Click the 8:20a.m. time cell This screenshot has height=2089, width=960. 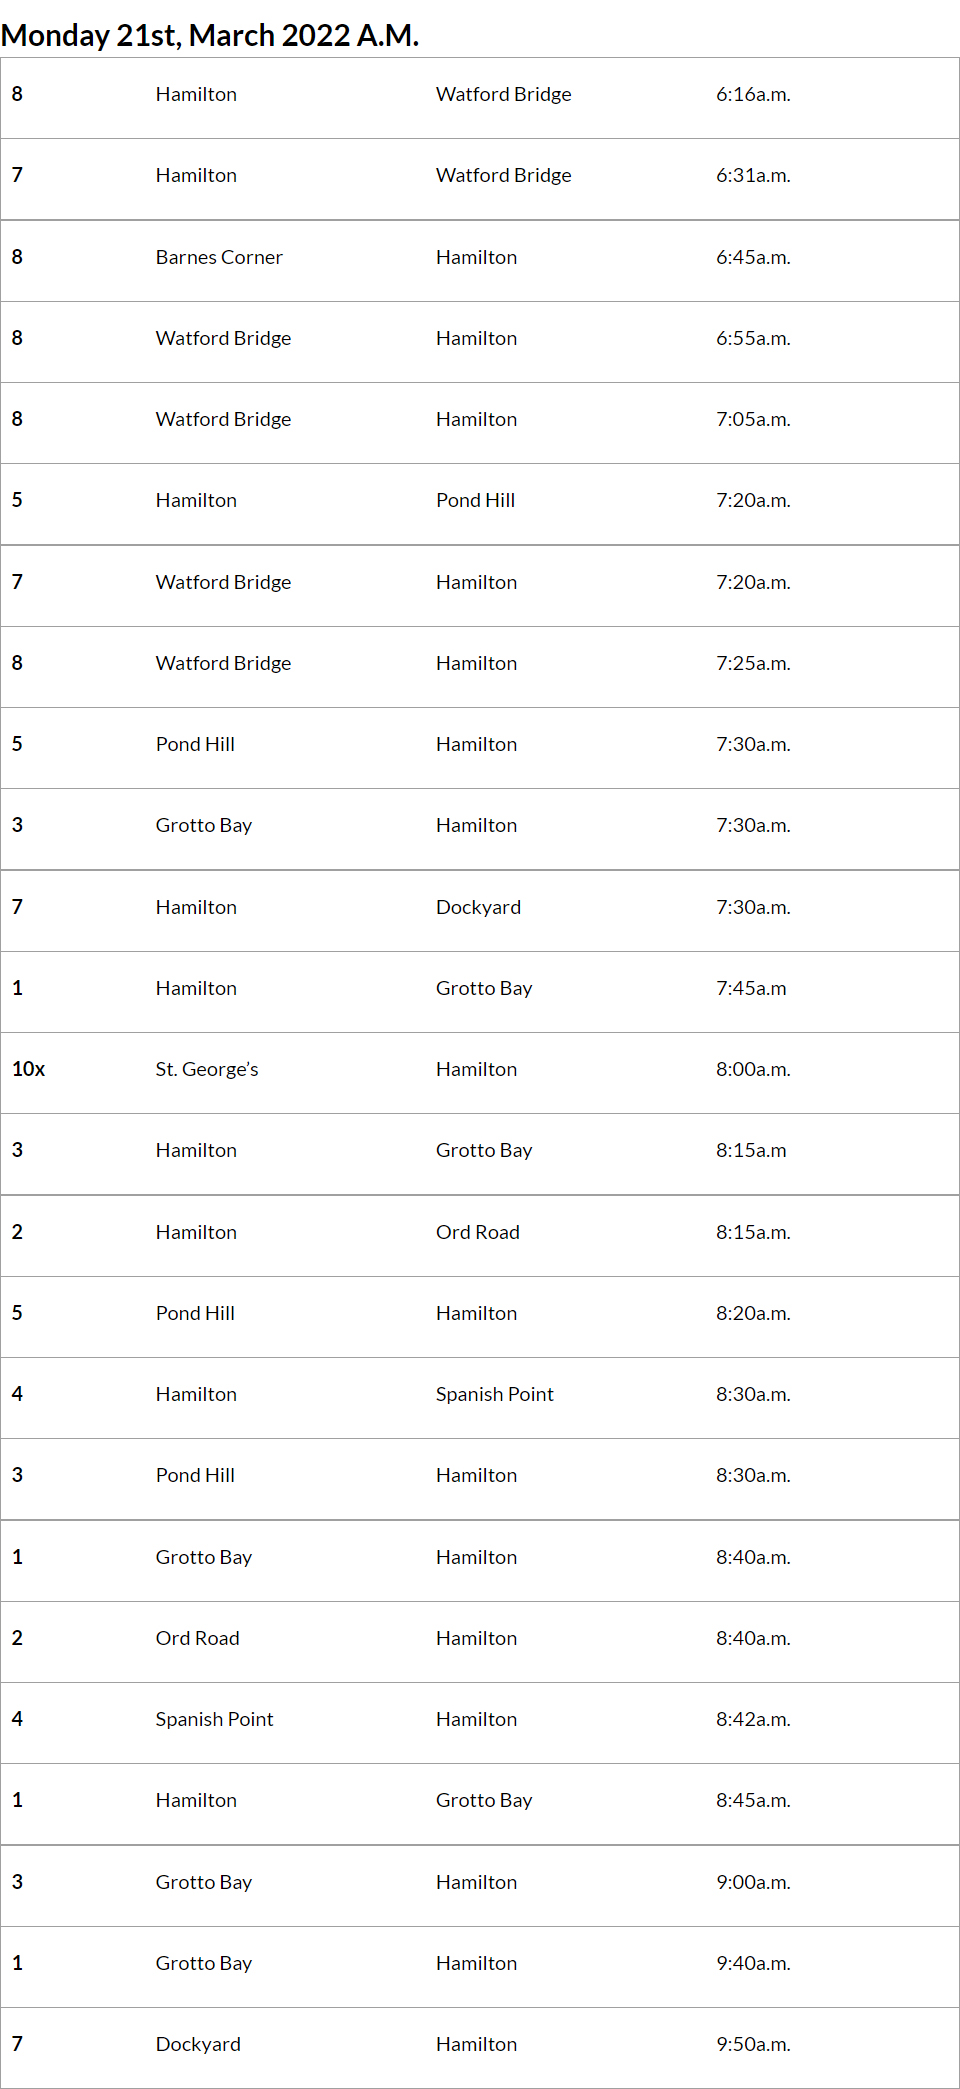(x=753, y=1314)
